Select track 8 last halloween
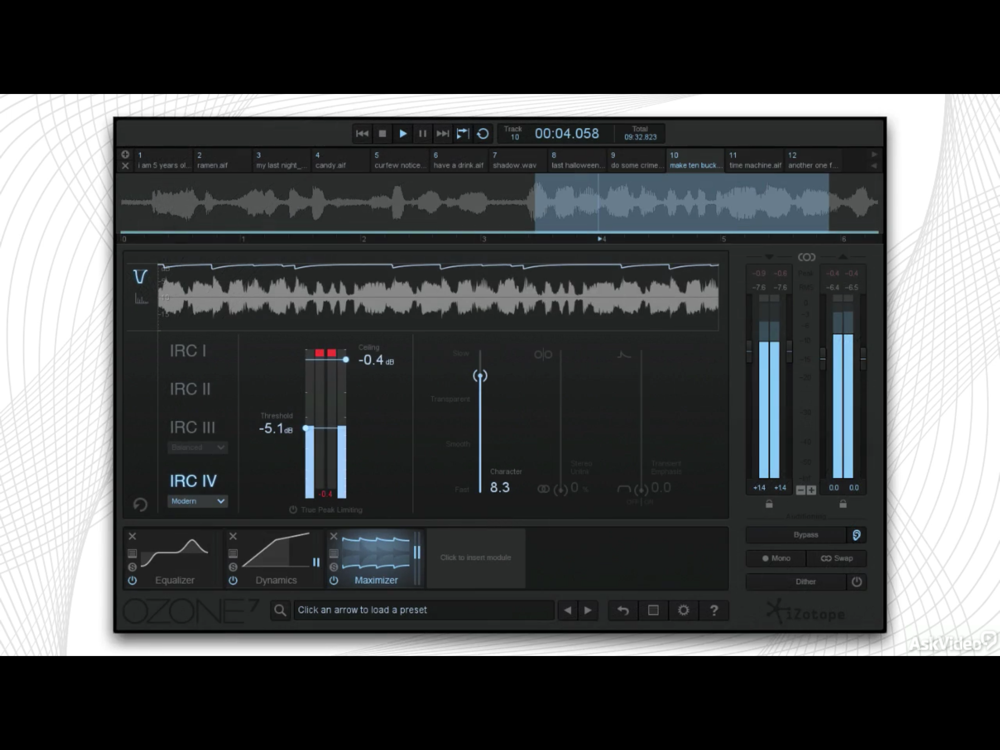 pyautogui.click(x=575, y=161)
